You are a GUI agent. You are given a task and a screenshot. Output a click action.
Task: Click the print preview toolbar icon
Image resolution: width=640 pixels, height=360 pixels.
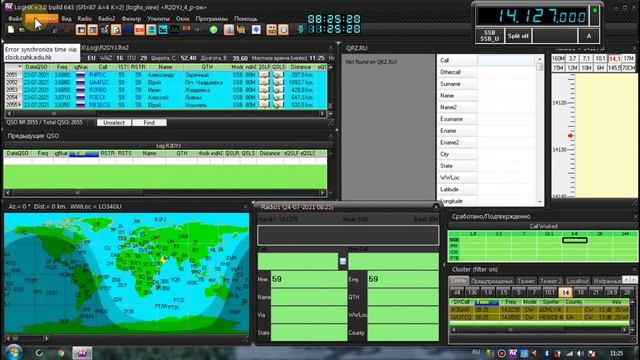tap(116, 30)
